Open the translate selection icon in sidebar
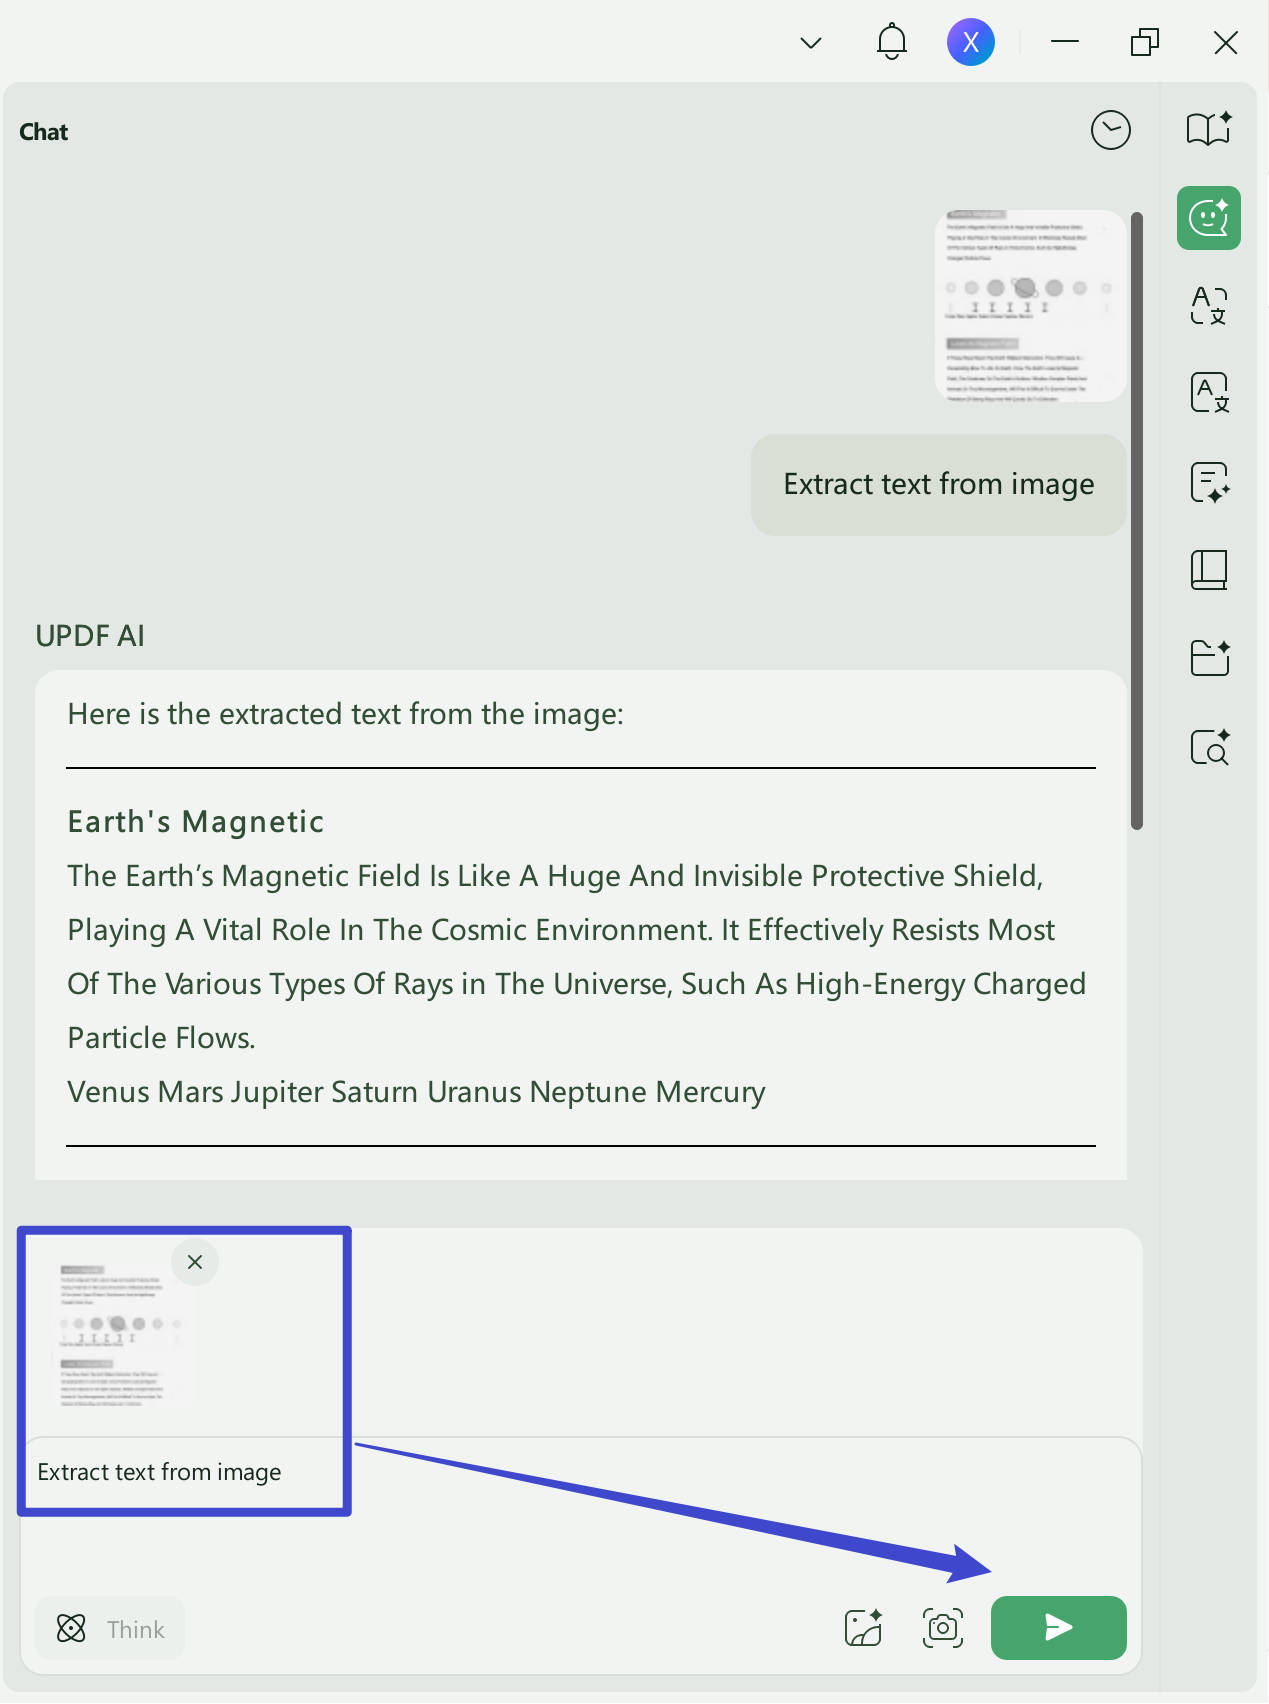 [x=1209, y=305]
